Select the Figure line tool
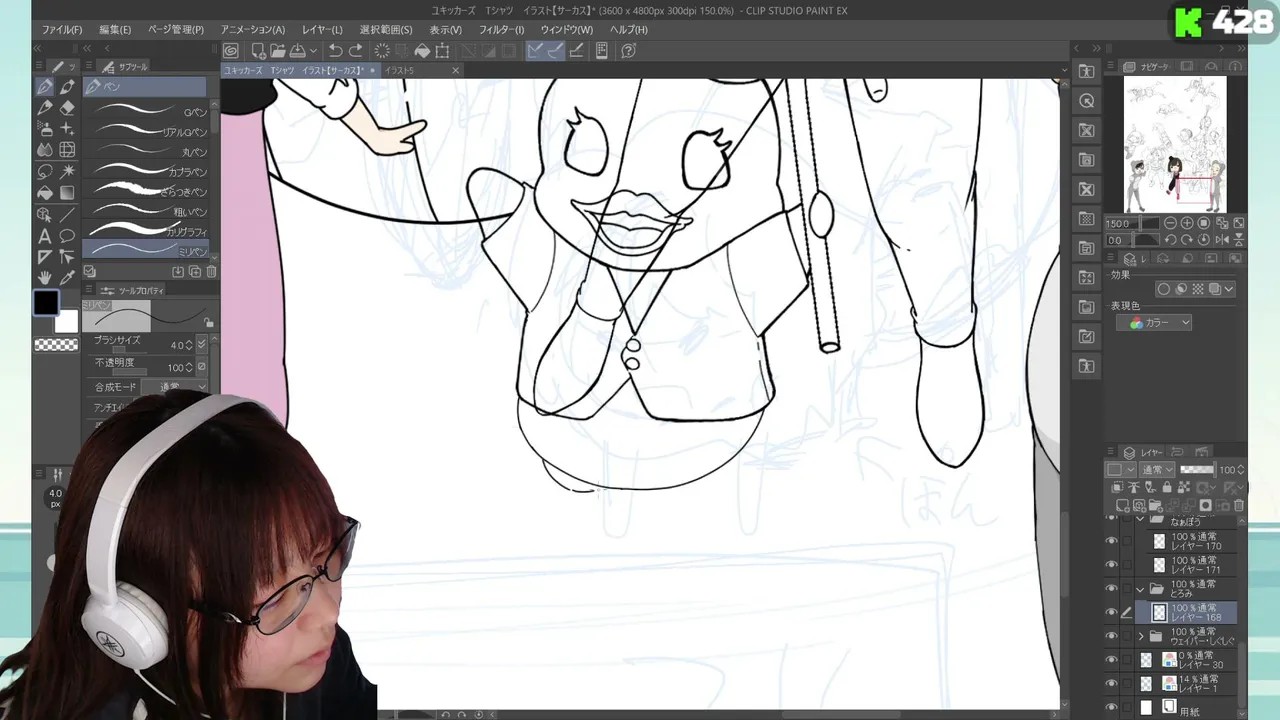 [x=67, y=214]
